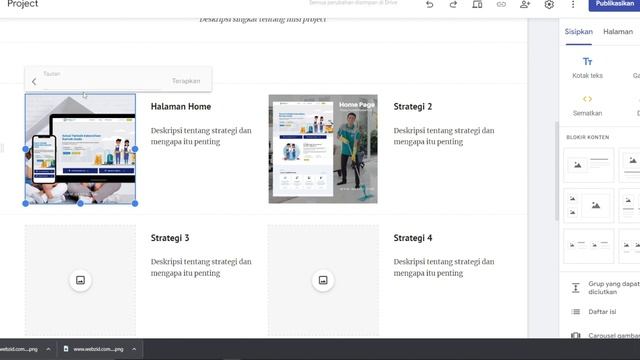This screenshot has height=360, width=640.
Task: Expand options for www.webzid.com png download
Action: 134,349
